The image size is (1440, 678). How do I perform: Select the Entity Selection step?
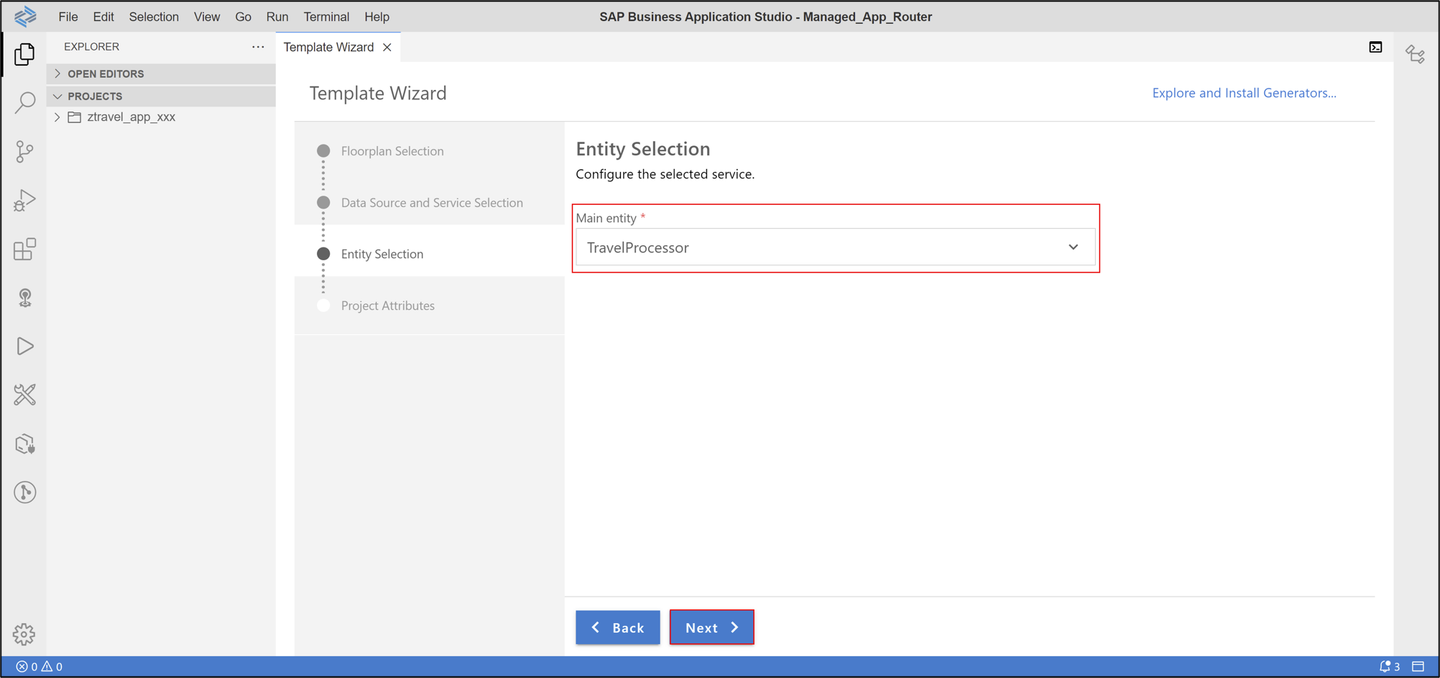(382, 254)
